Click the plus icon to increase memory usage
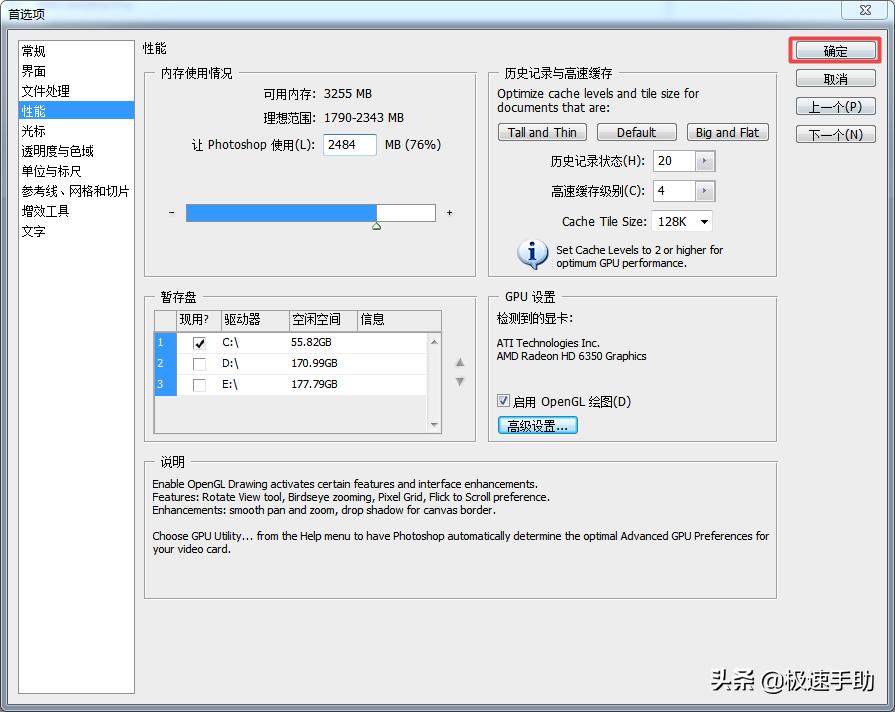This screenshot has height=712, width=895. (449, 212)
